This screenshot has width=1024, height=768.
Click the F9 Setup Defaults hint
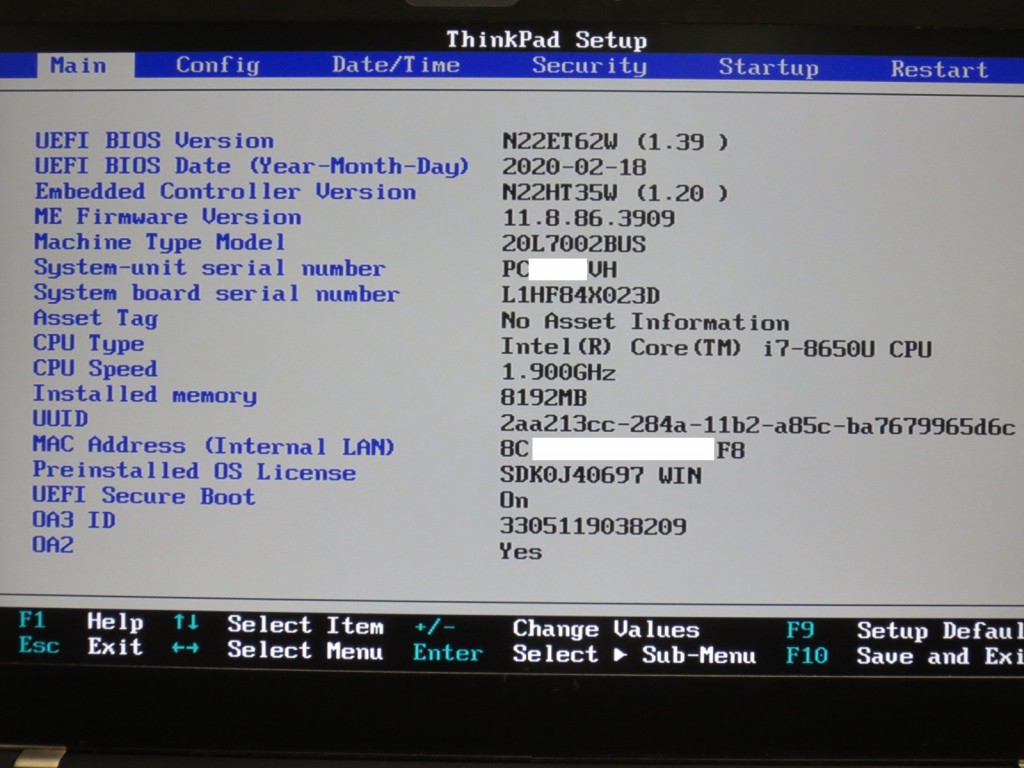click(904, 631)
